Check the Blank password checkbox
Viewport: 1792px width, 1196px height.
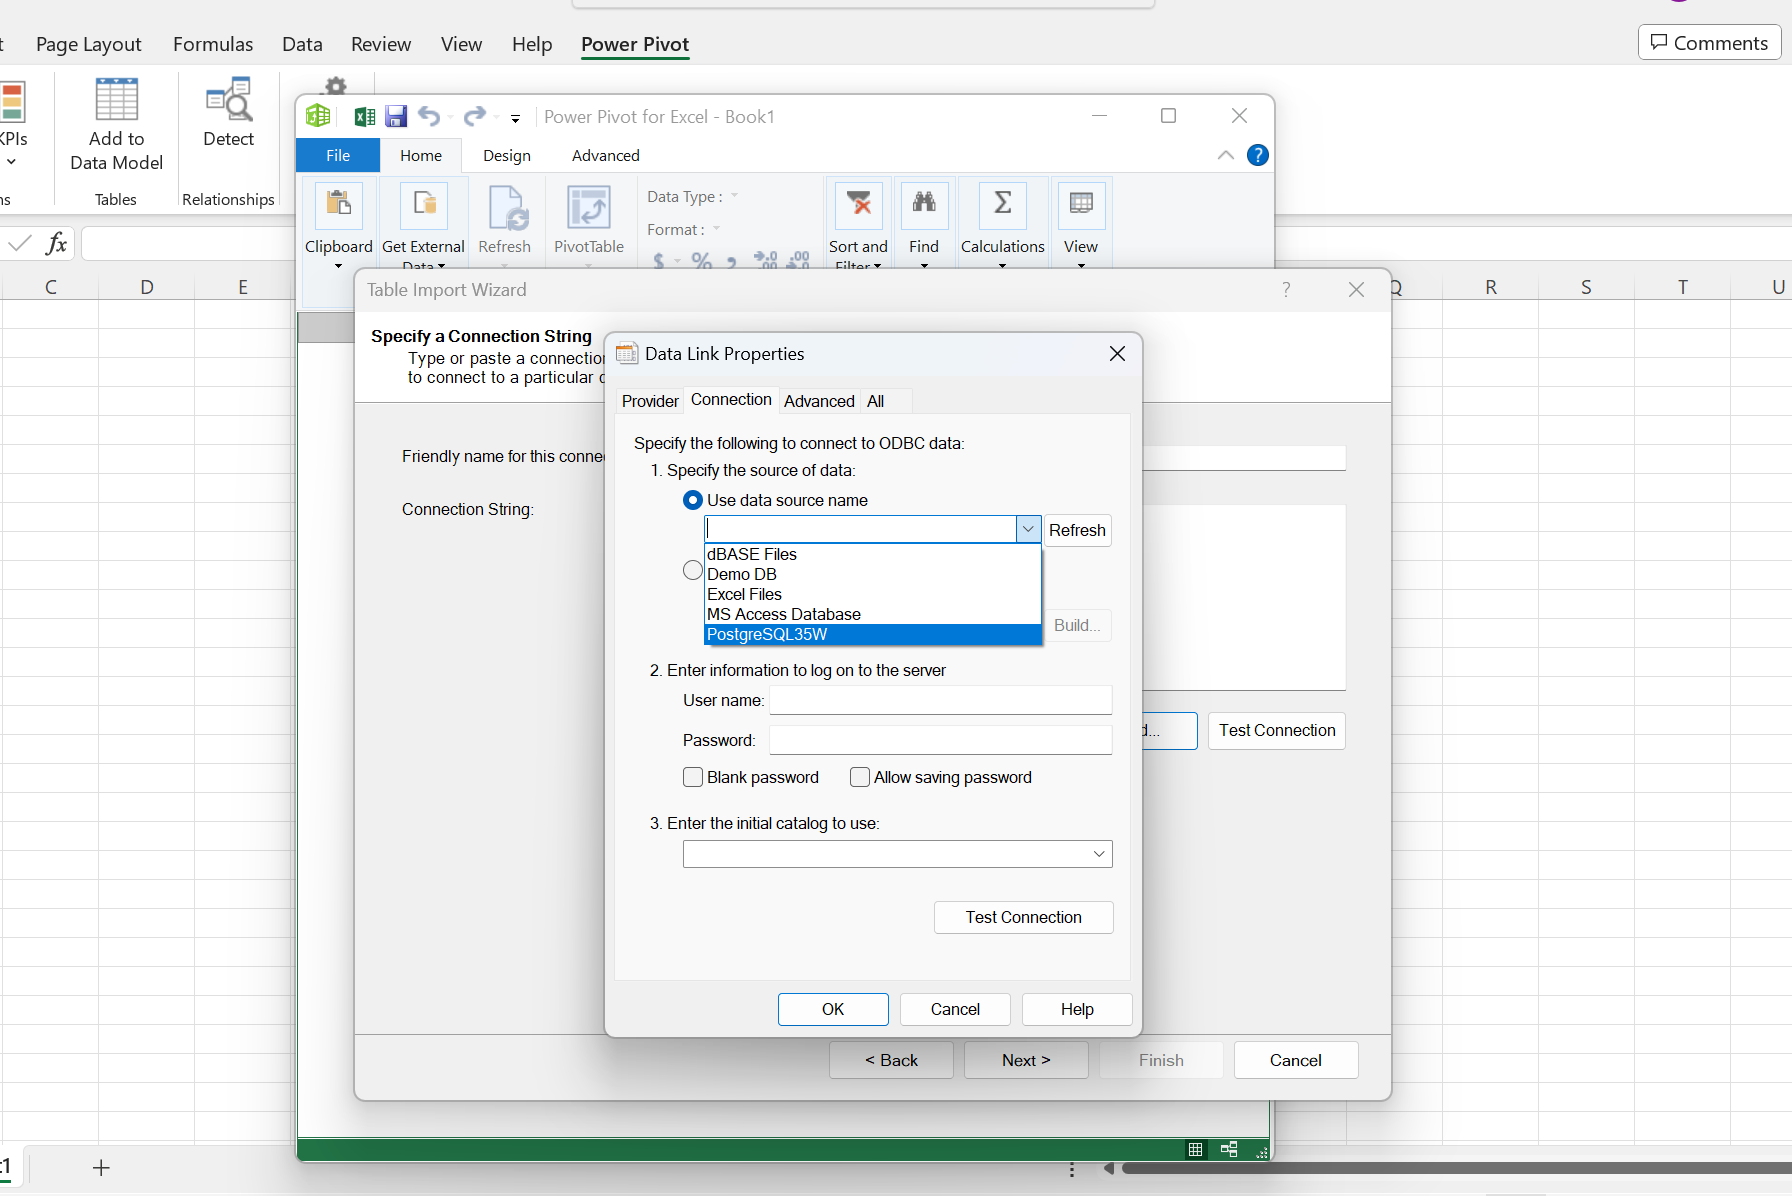pyautogui.click(x=692, y=777)
